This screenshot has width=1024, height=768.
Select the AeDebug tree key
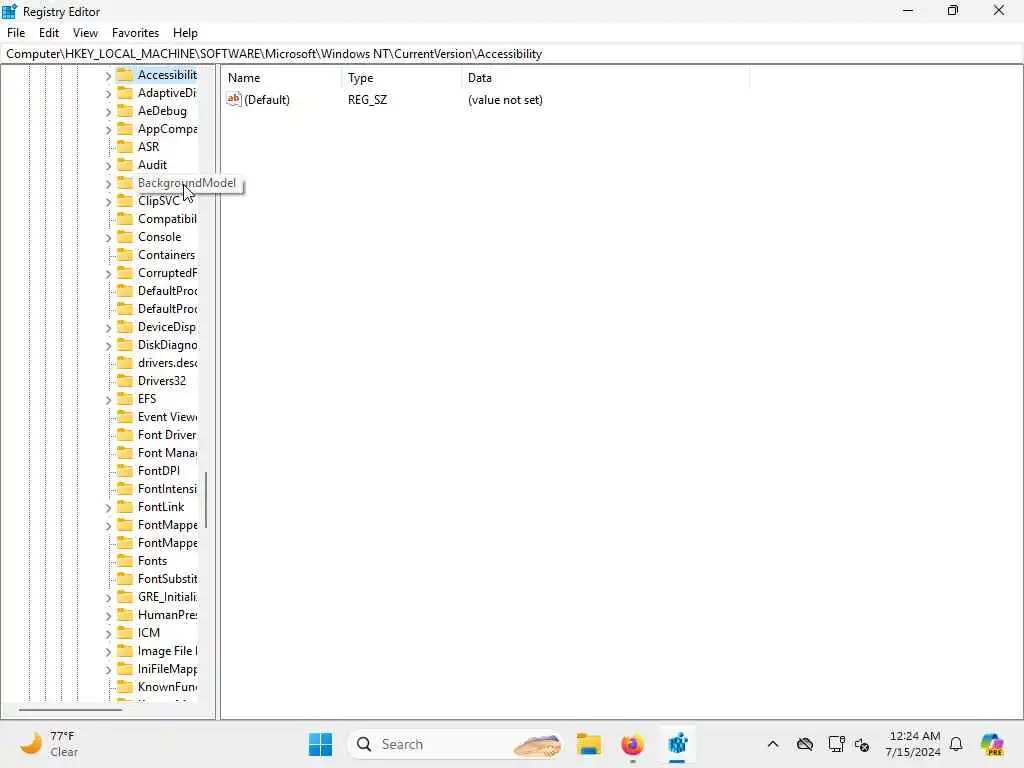pos(162,111)
